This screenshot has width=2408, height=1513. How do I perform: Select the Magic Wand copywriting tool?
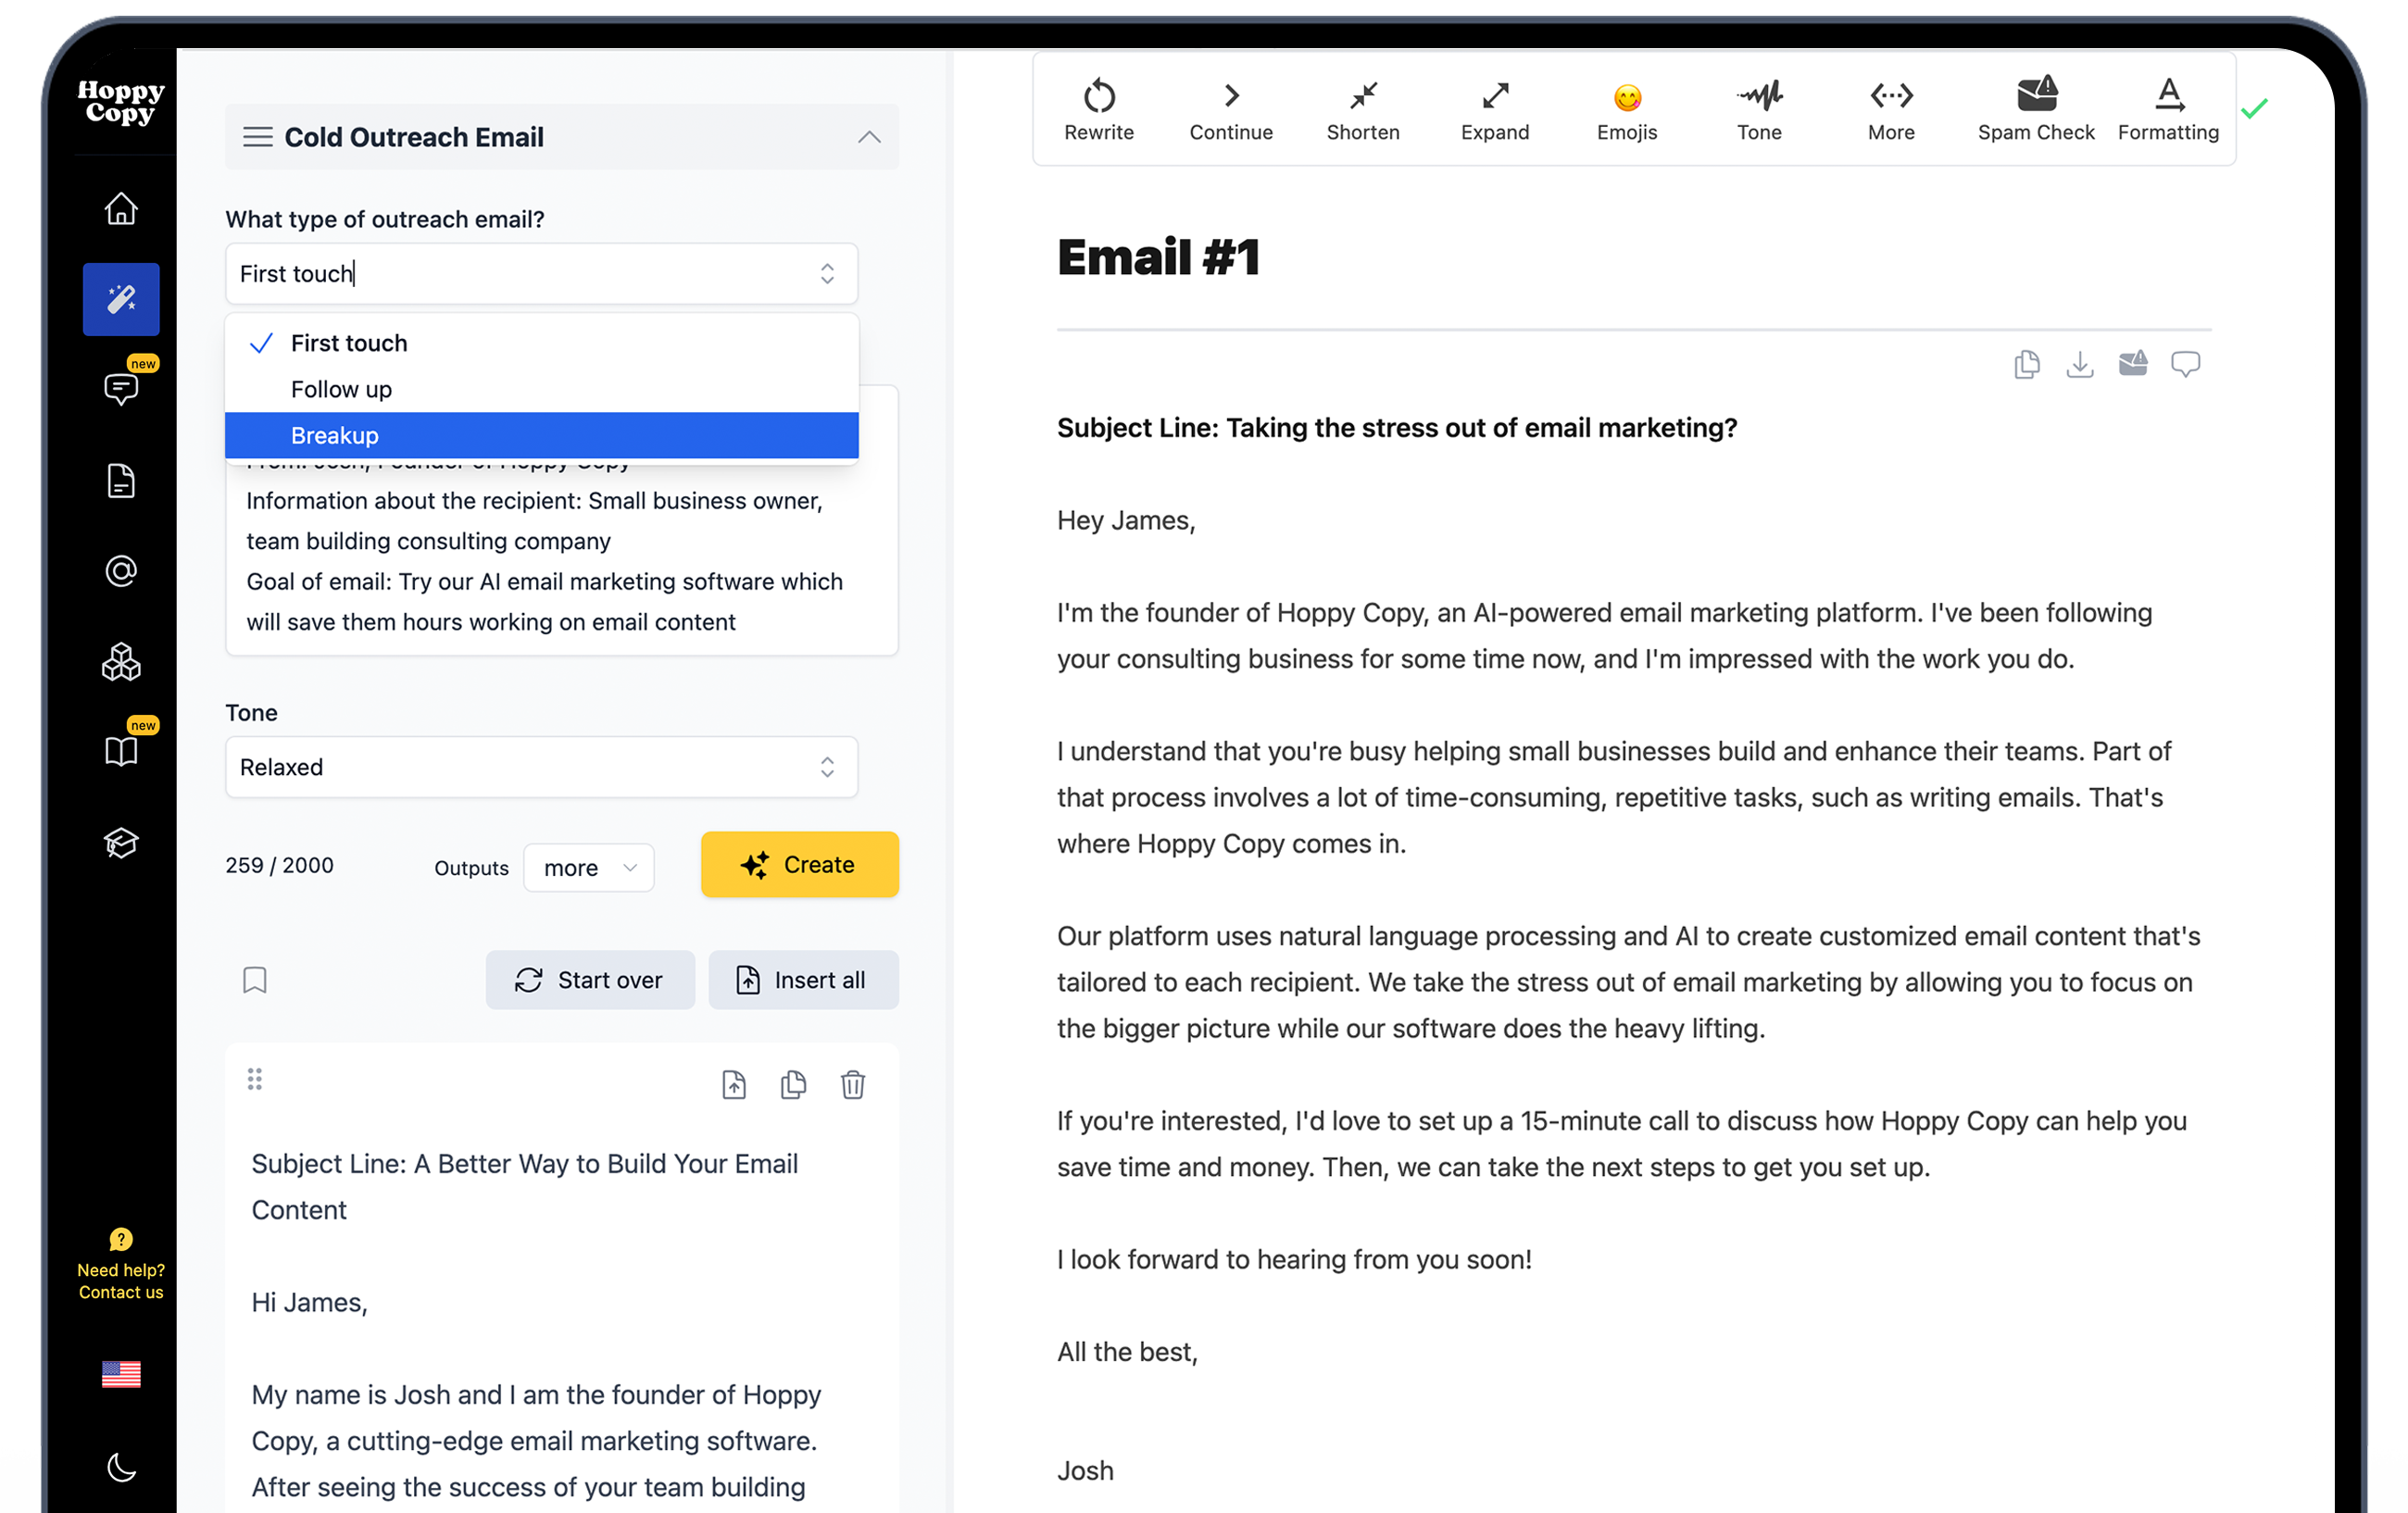120,298
